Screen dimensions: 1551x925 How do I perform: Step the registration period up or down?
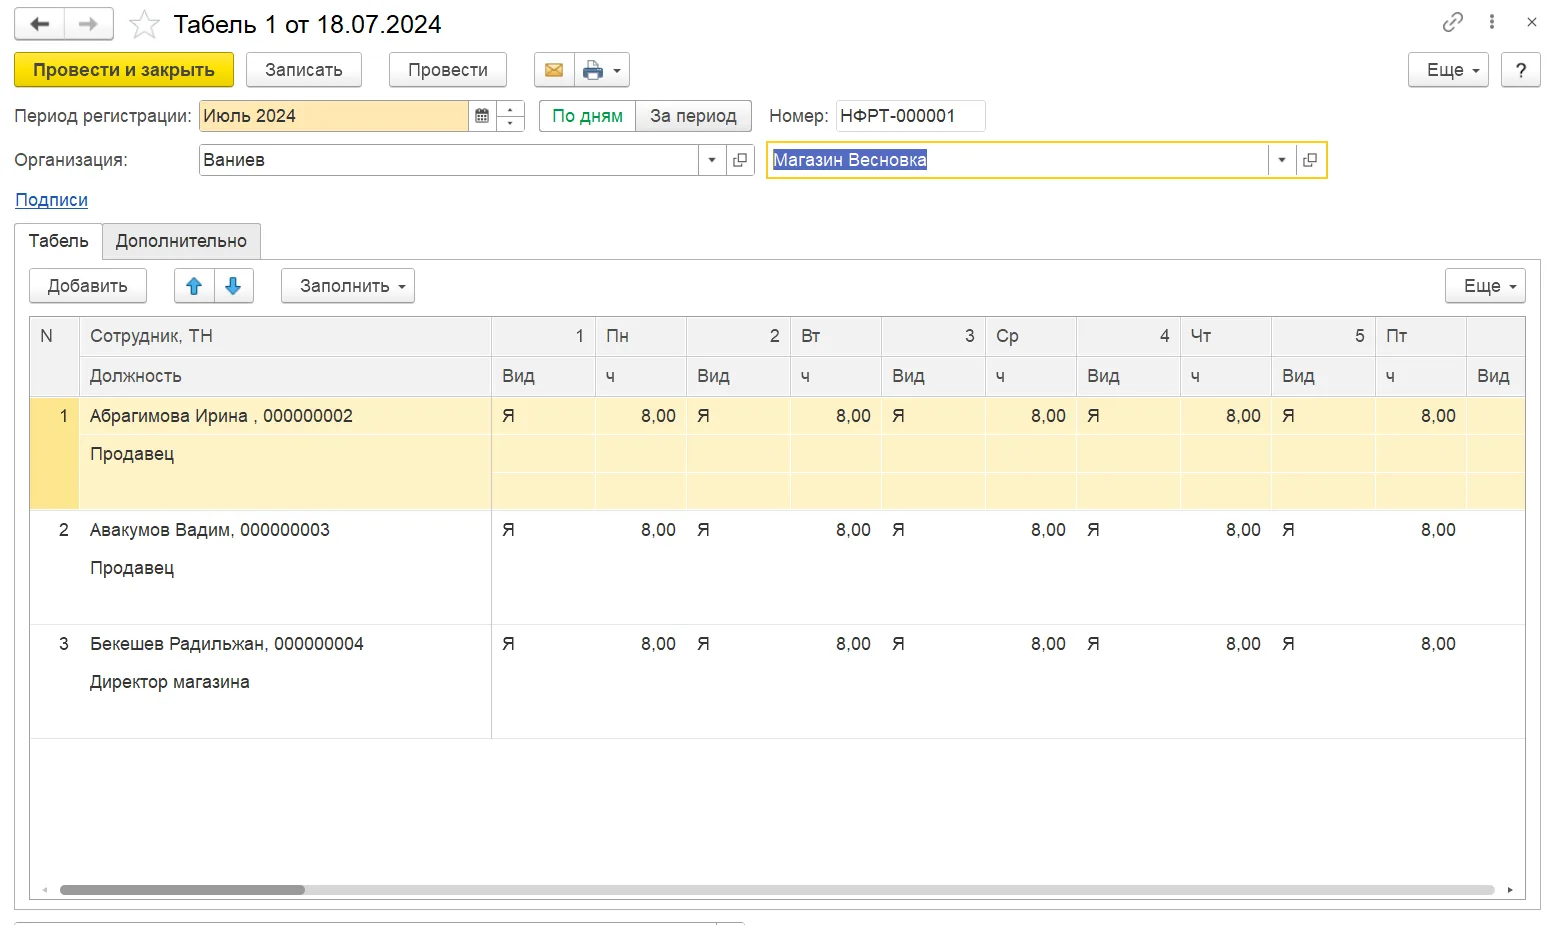510,116
